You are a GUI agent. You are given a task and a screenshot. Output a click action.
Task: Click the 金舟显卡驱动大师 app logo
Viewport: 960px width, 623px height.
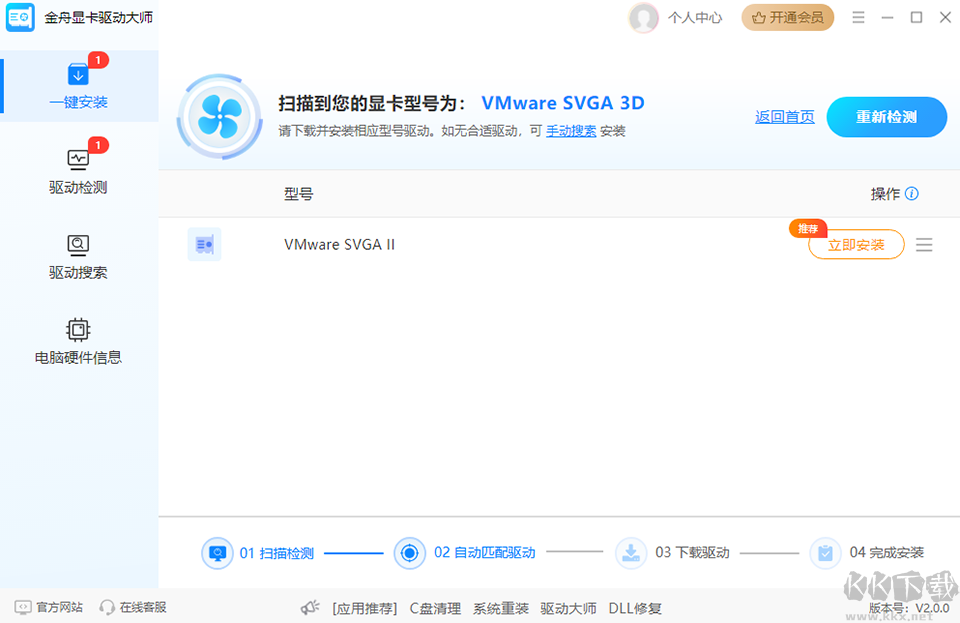[20, 17]
